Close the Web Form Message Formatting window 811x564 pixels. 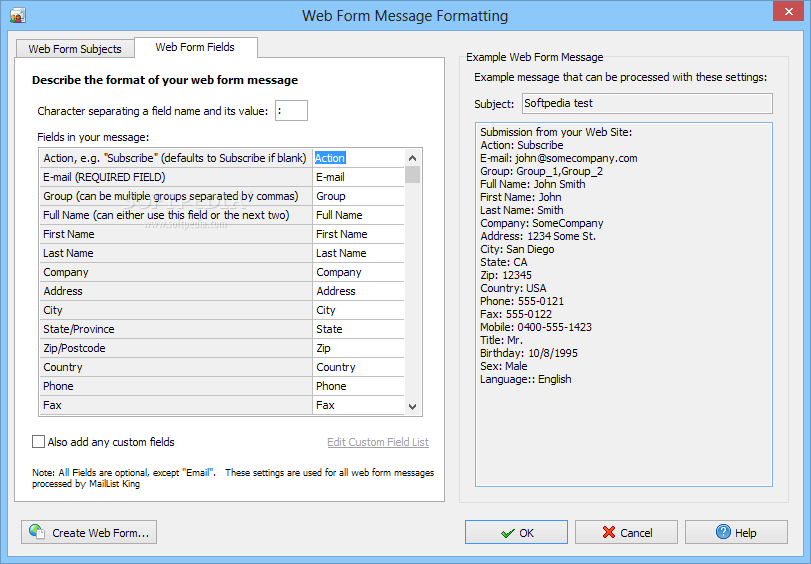click(x=788, y=11)
